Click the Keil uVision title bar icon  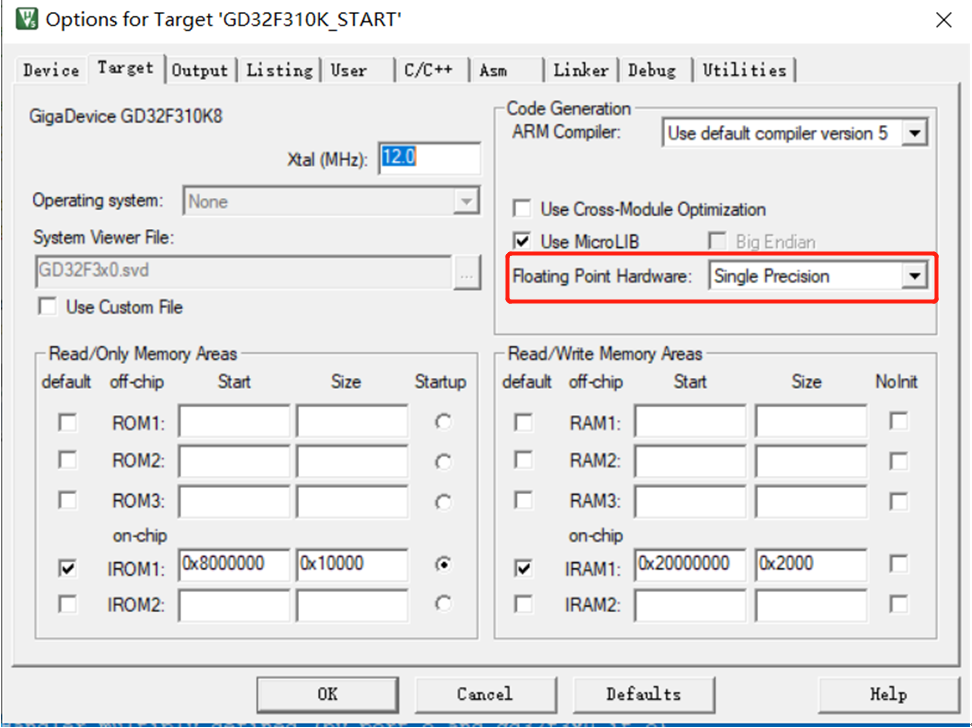coord(26,19)
